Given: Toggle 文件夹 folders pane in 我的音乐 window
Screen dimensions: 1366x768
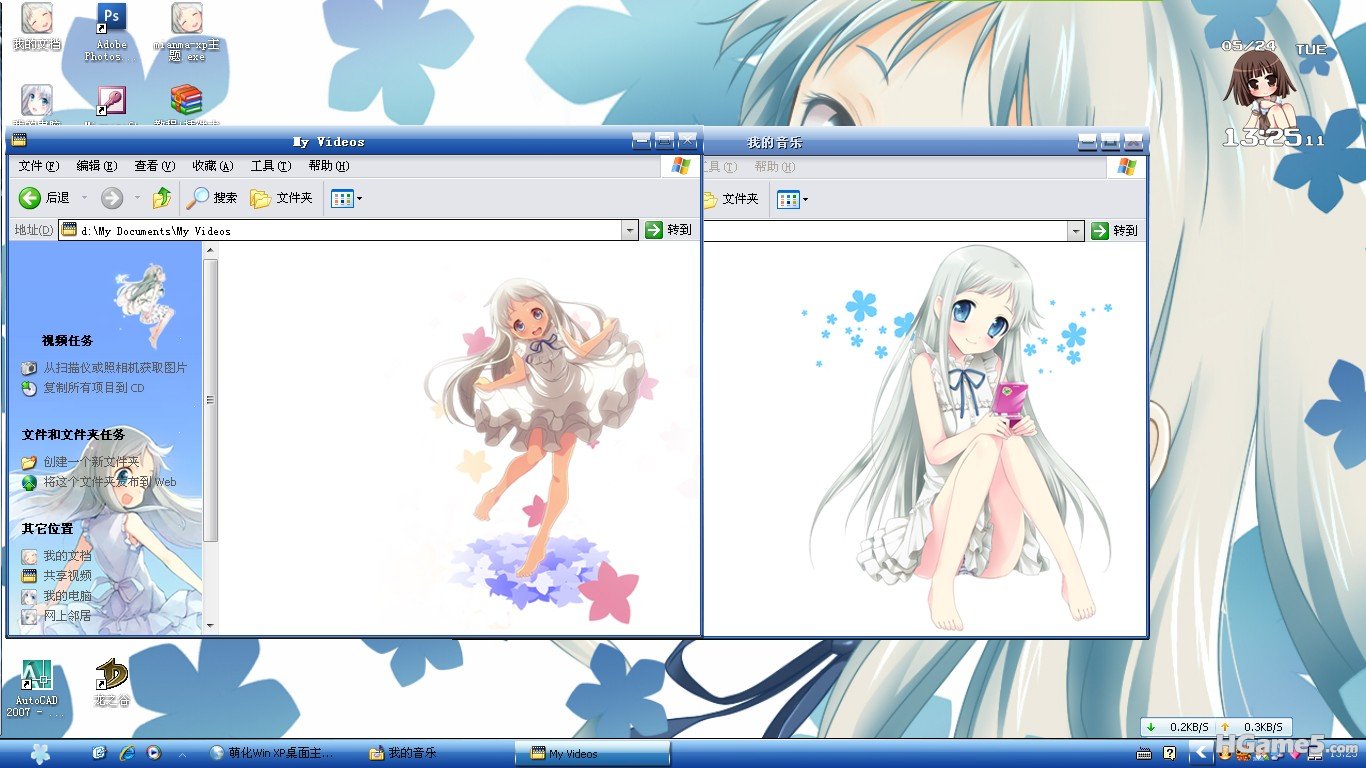Looking at the screenshot, I should pyautogui.click(x=732, y=199).
